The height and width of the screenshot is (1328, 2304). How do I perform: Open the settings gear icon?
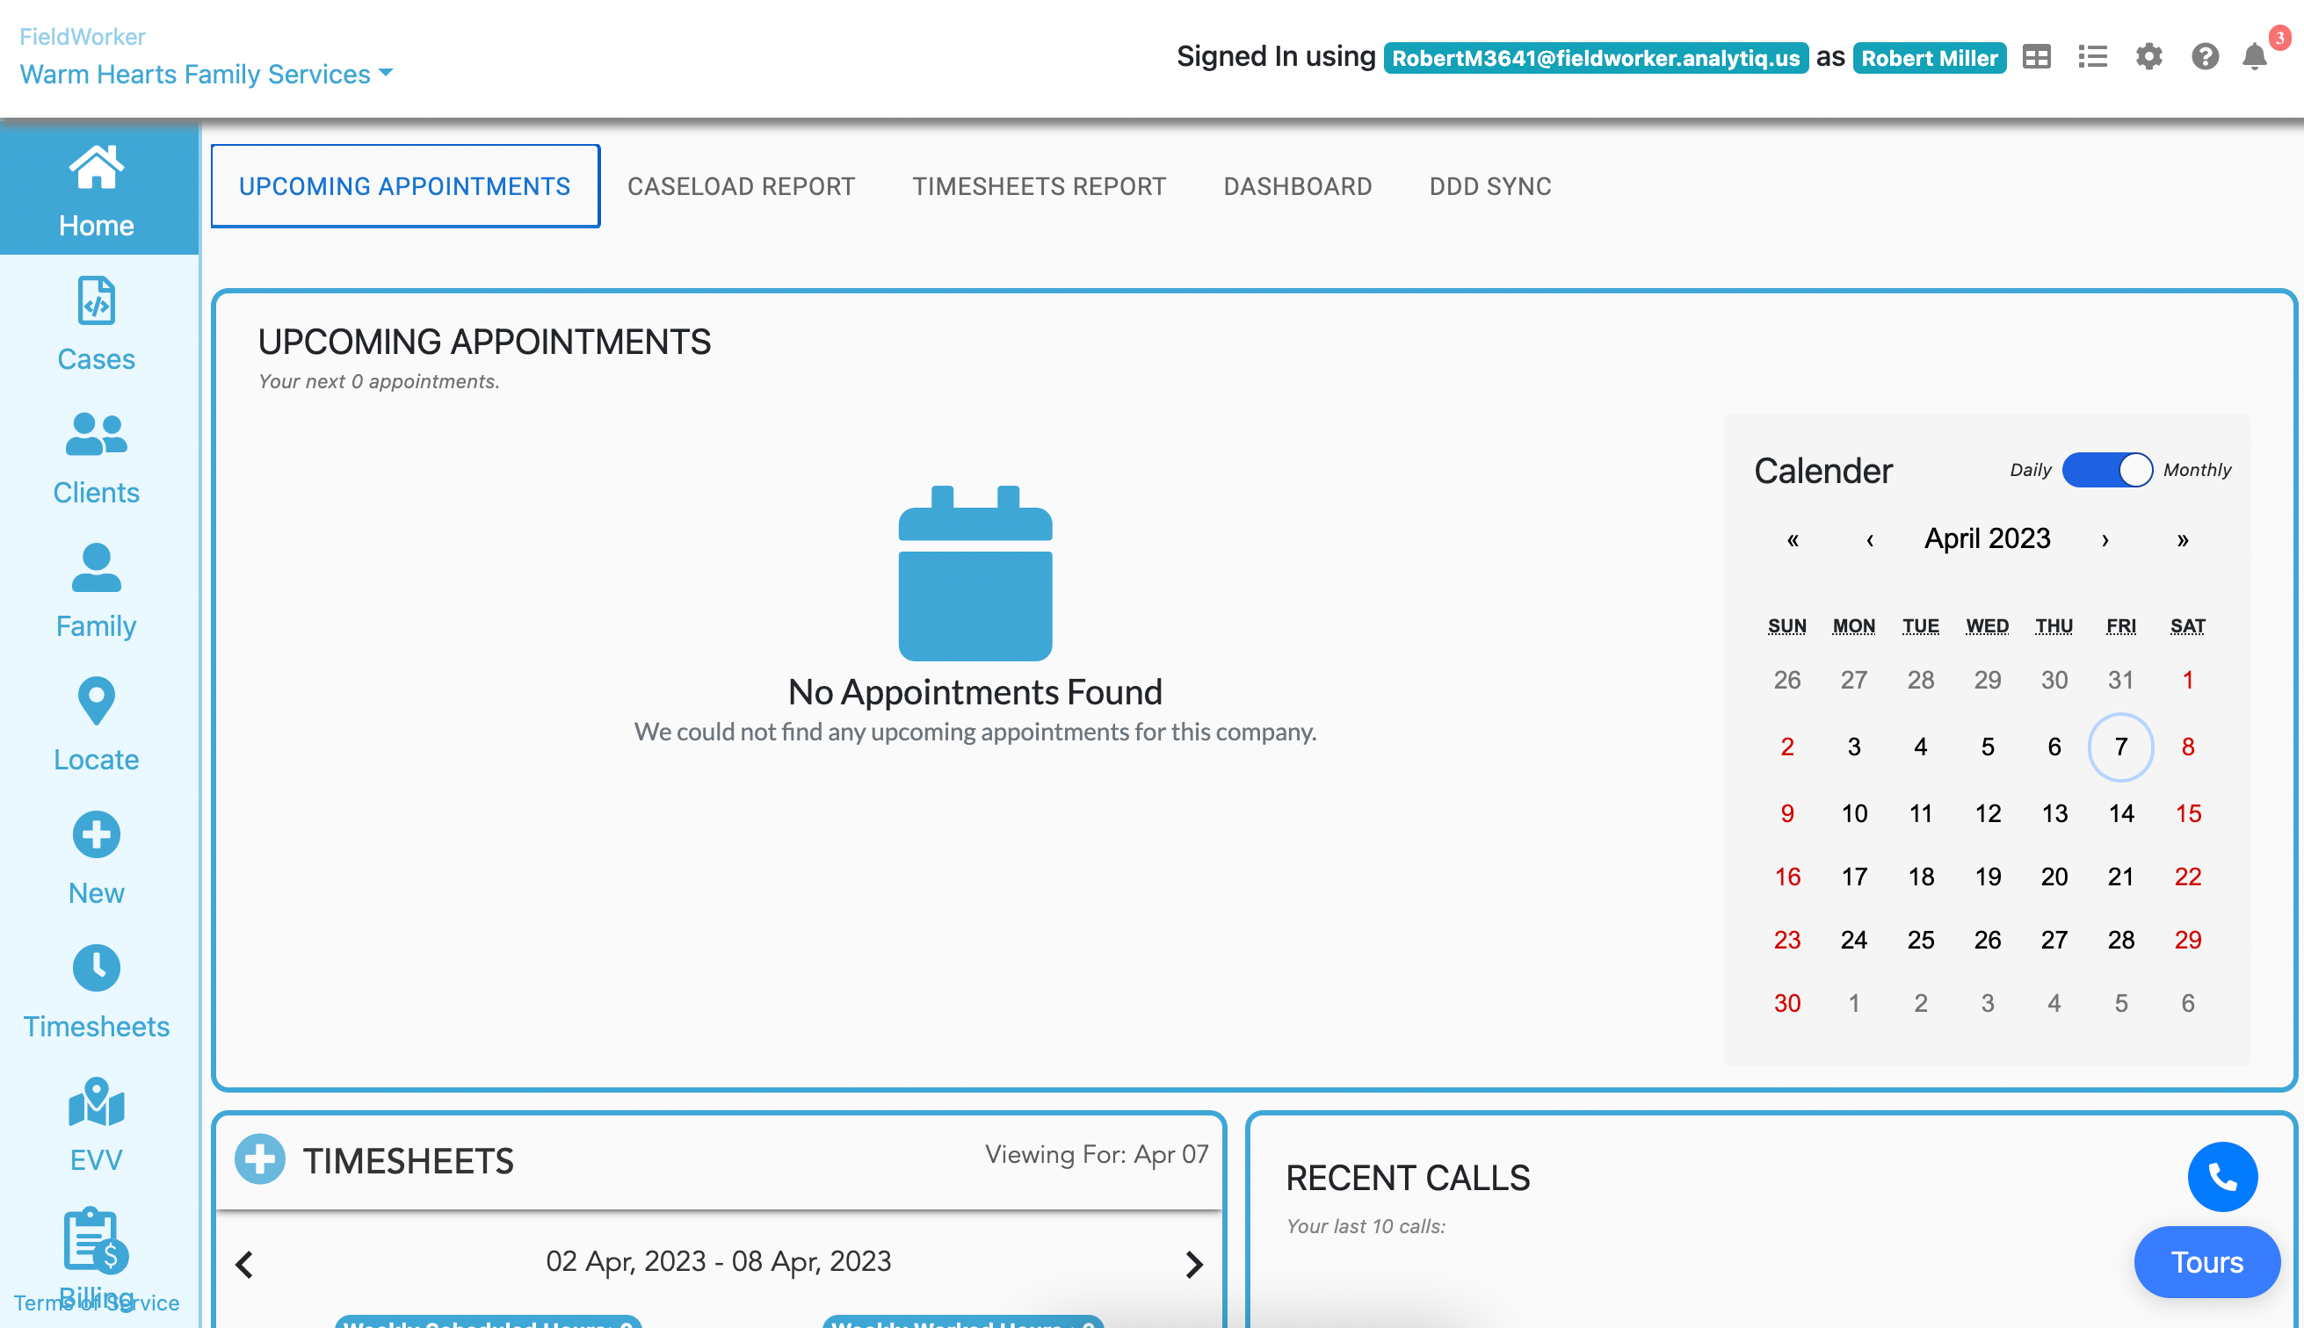click(x=2148, y=58)
